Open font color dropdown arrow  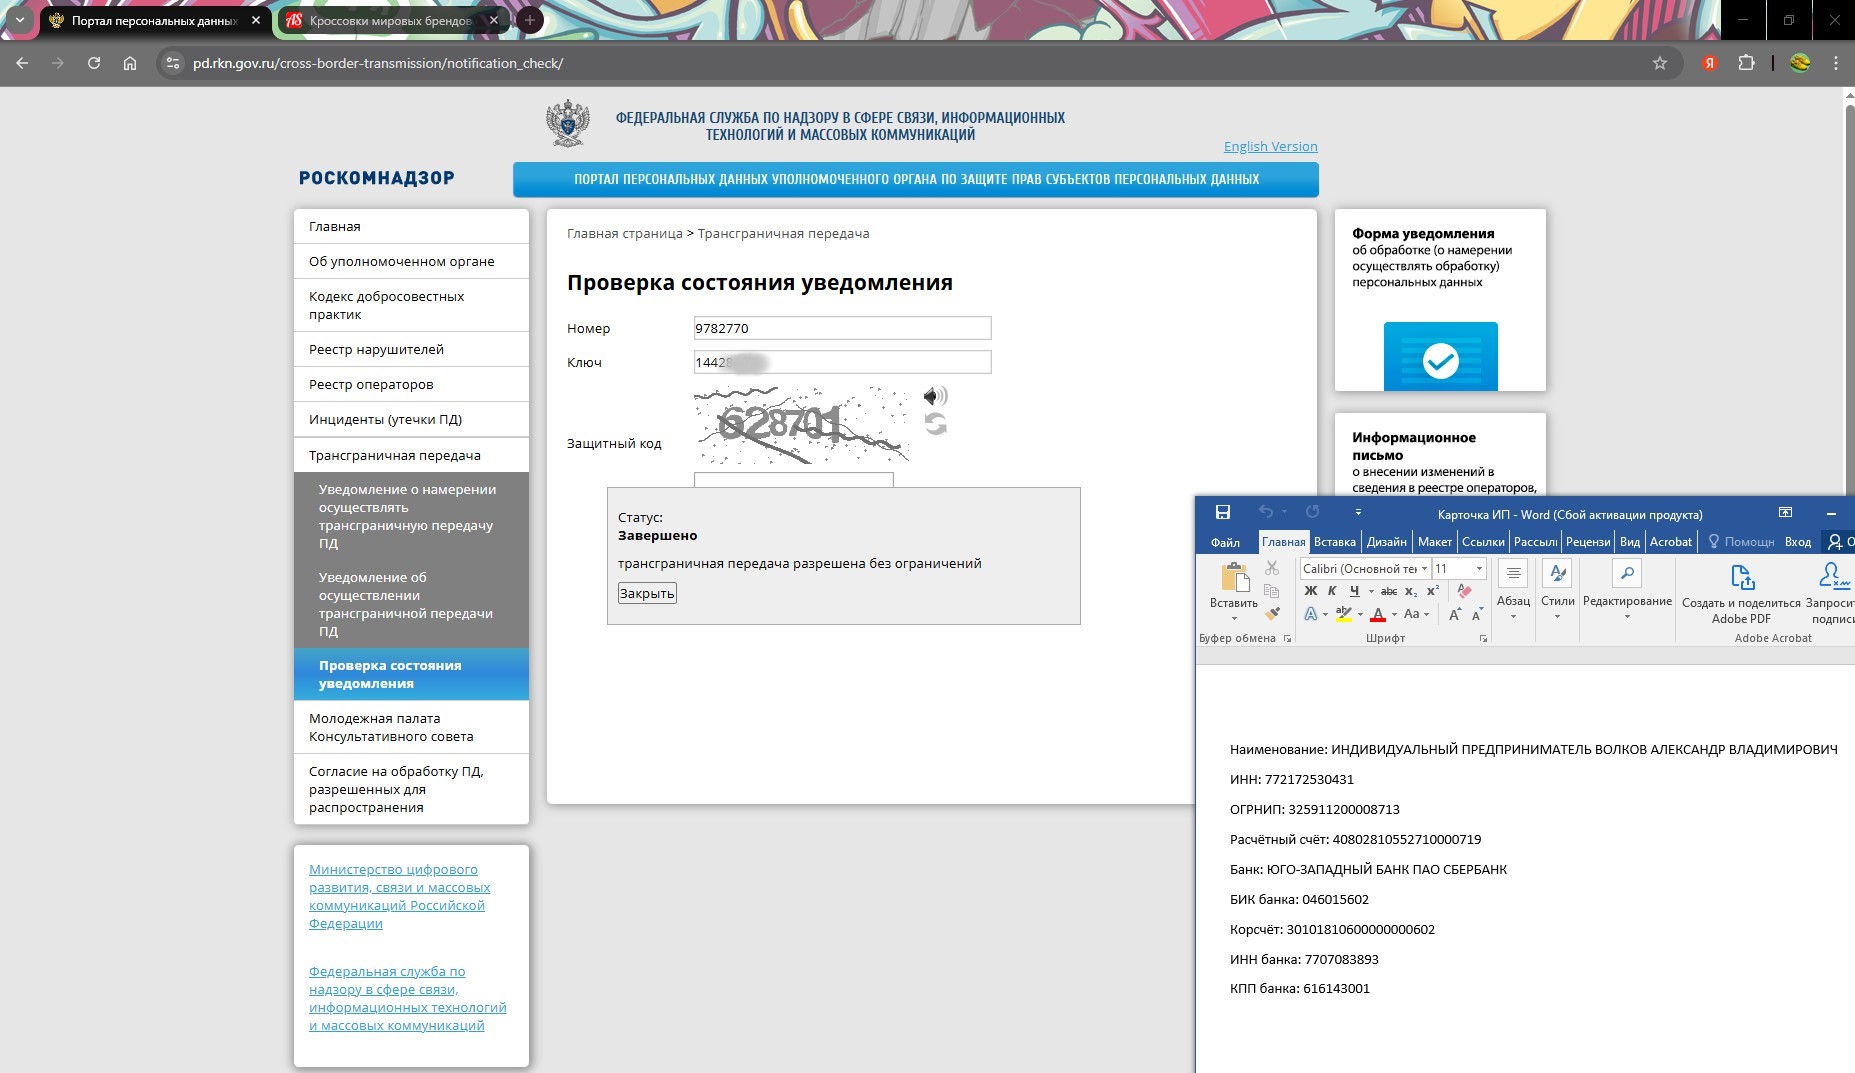pos(1394,614)
